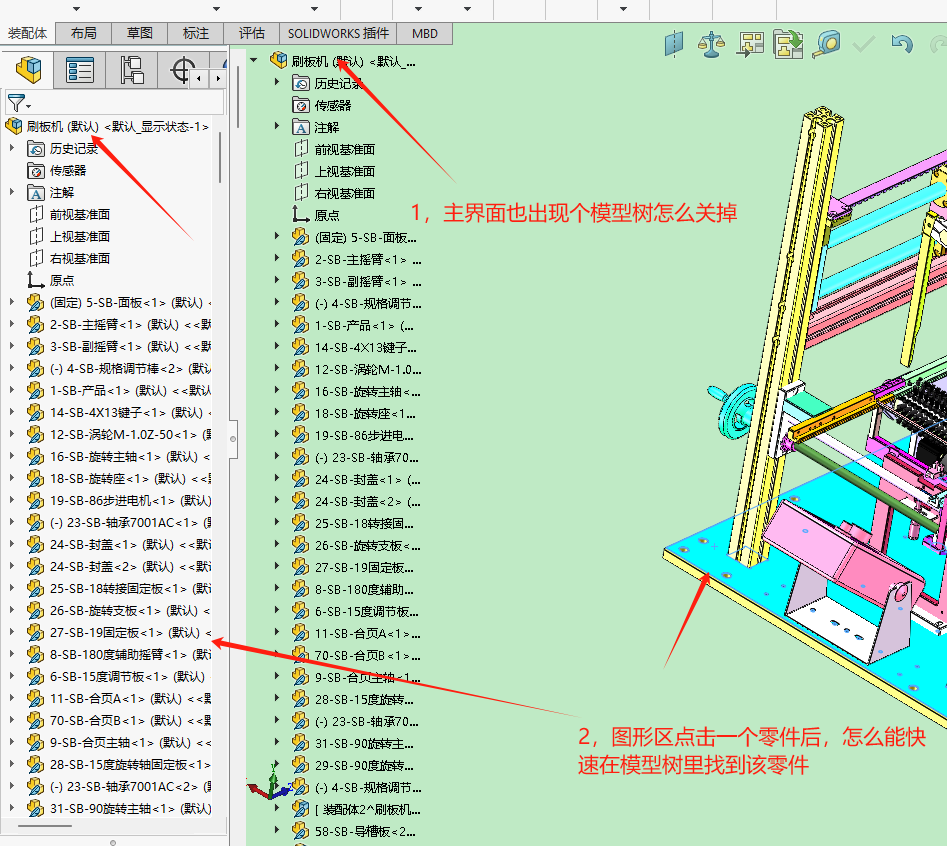Select 前视基准面 in the left tree

coord(79,214)
